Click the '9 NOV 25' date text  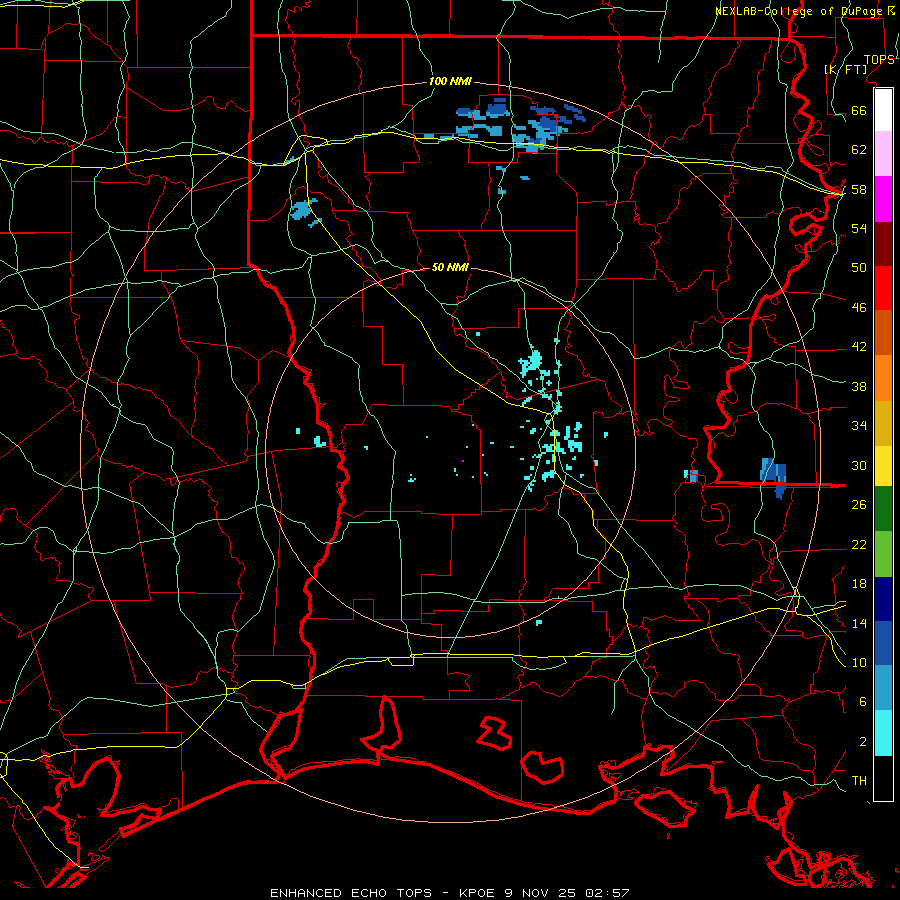(541, 893)
